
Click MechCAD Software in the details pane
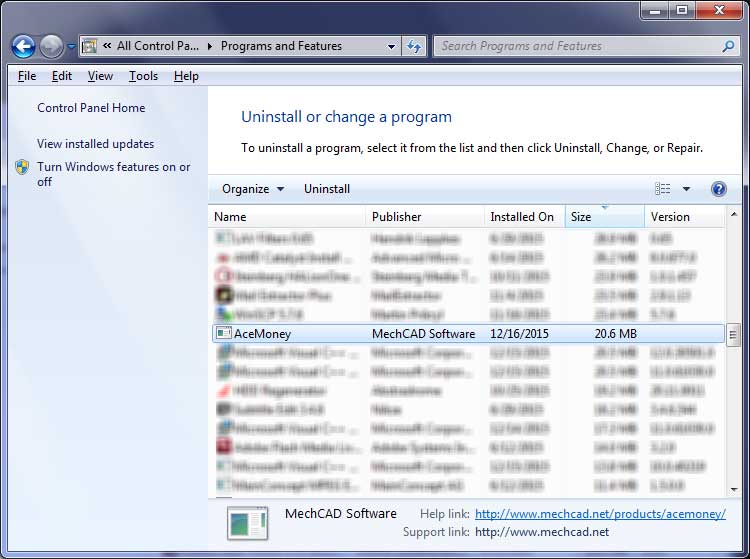click(341, 514)
